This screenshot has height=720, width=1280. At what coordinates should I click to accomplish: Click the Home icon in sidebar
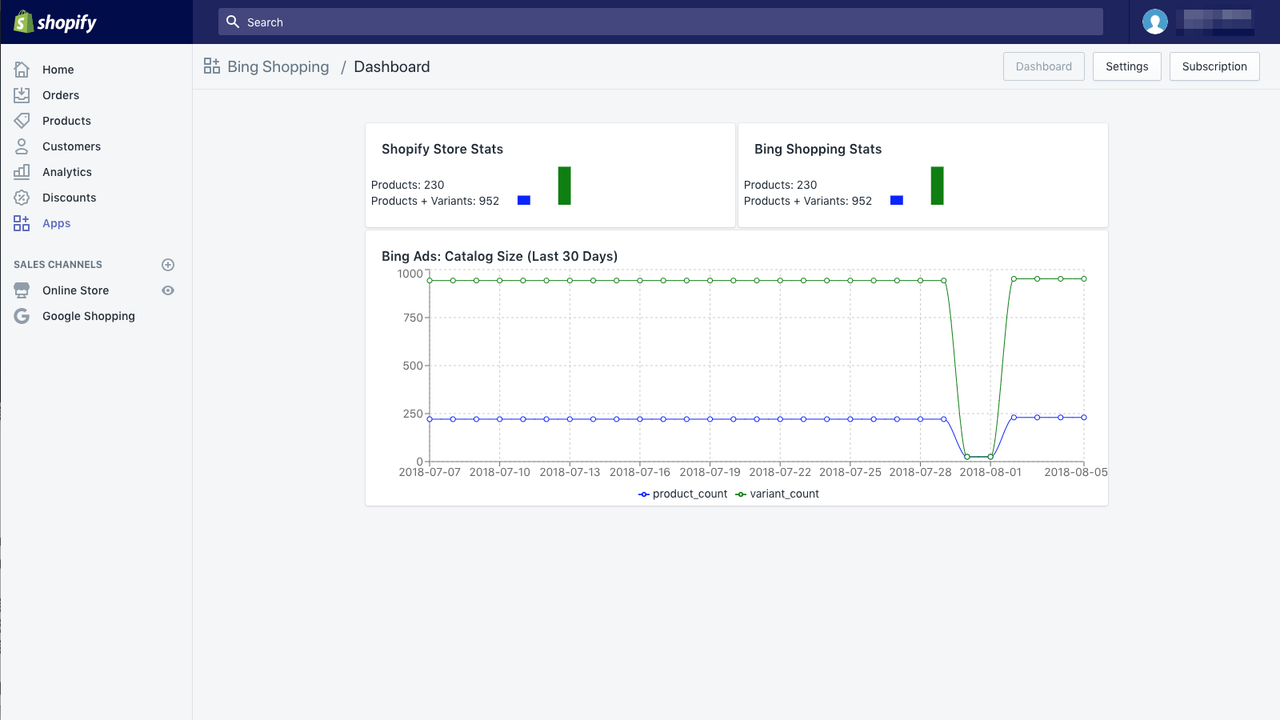[22, 70]
